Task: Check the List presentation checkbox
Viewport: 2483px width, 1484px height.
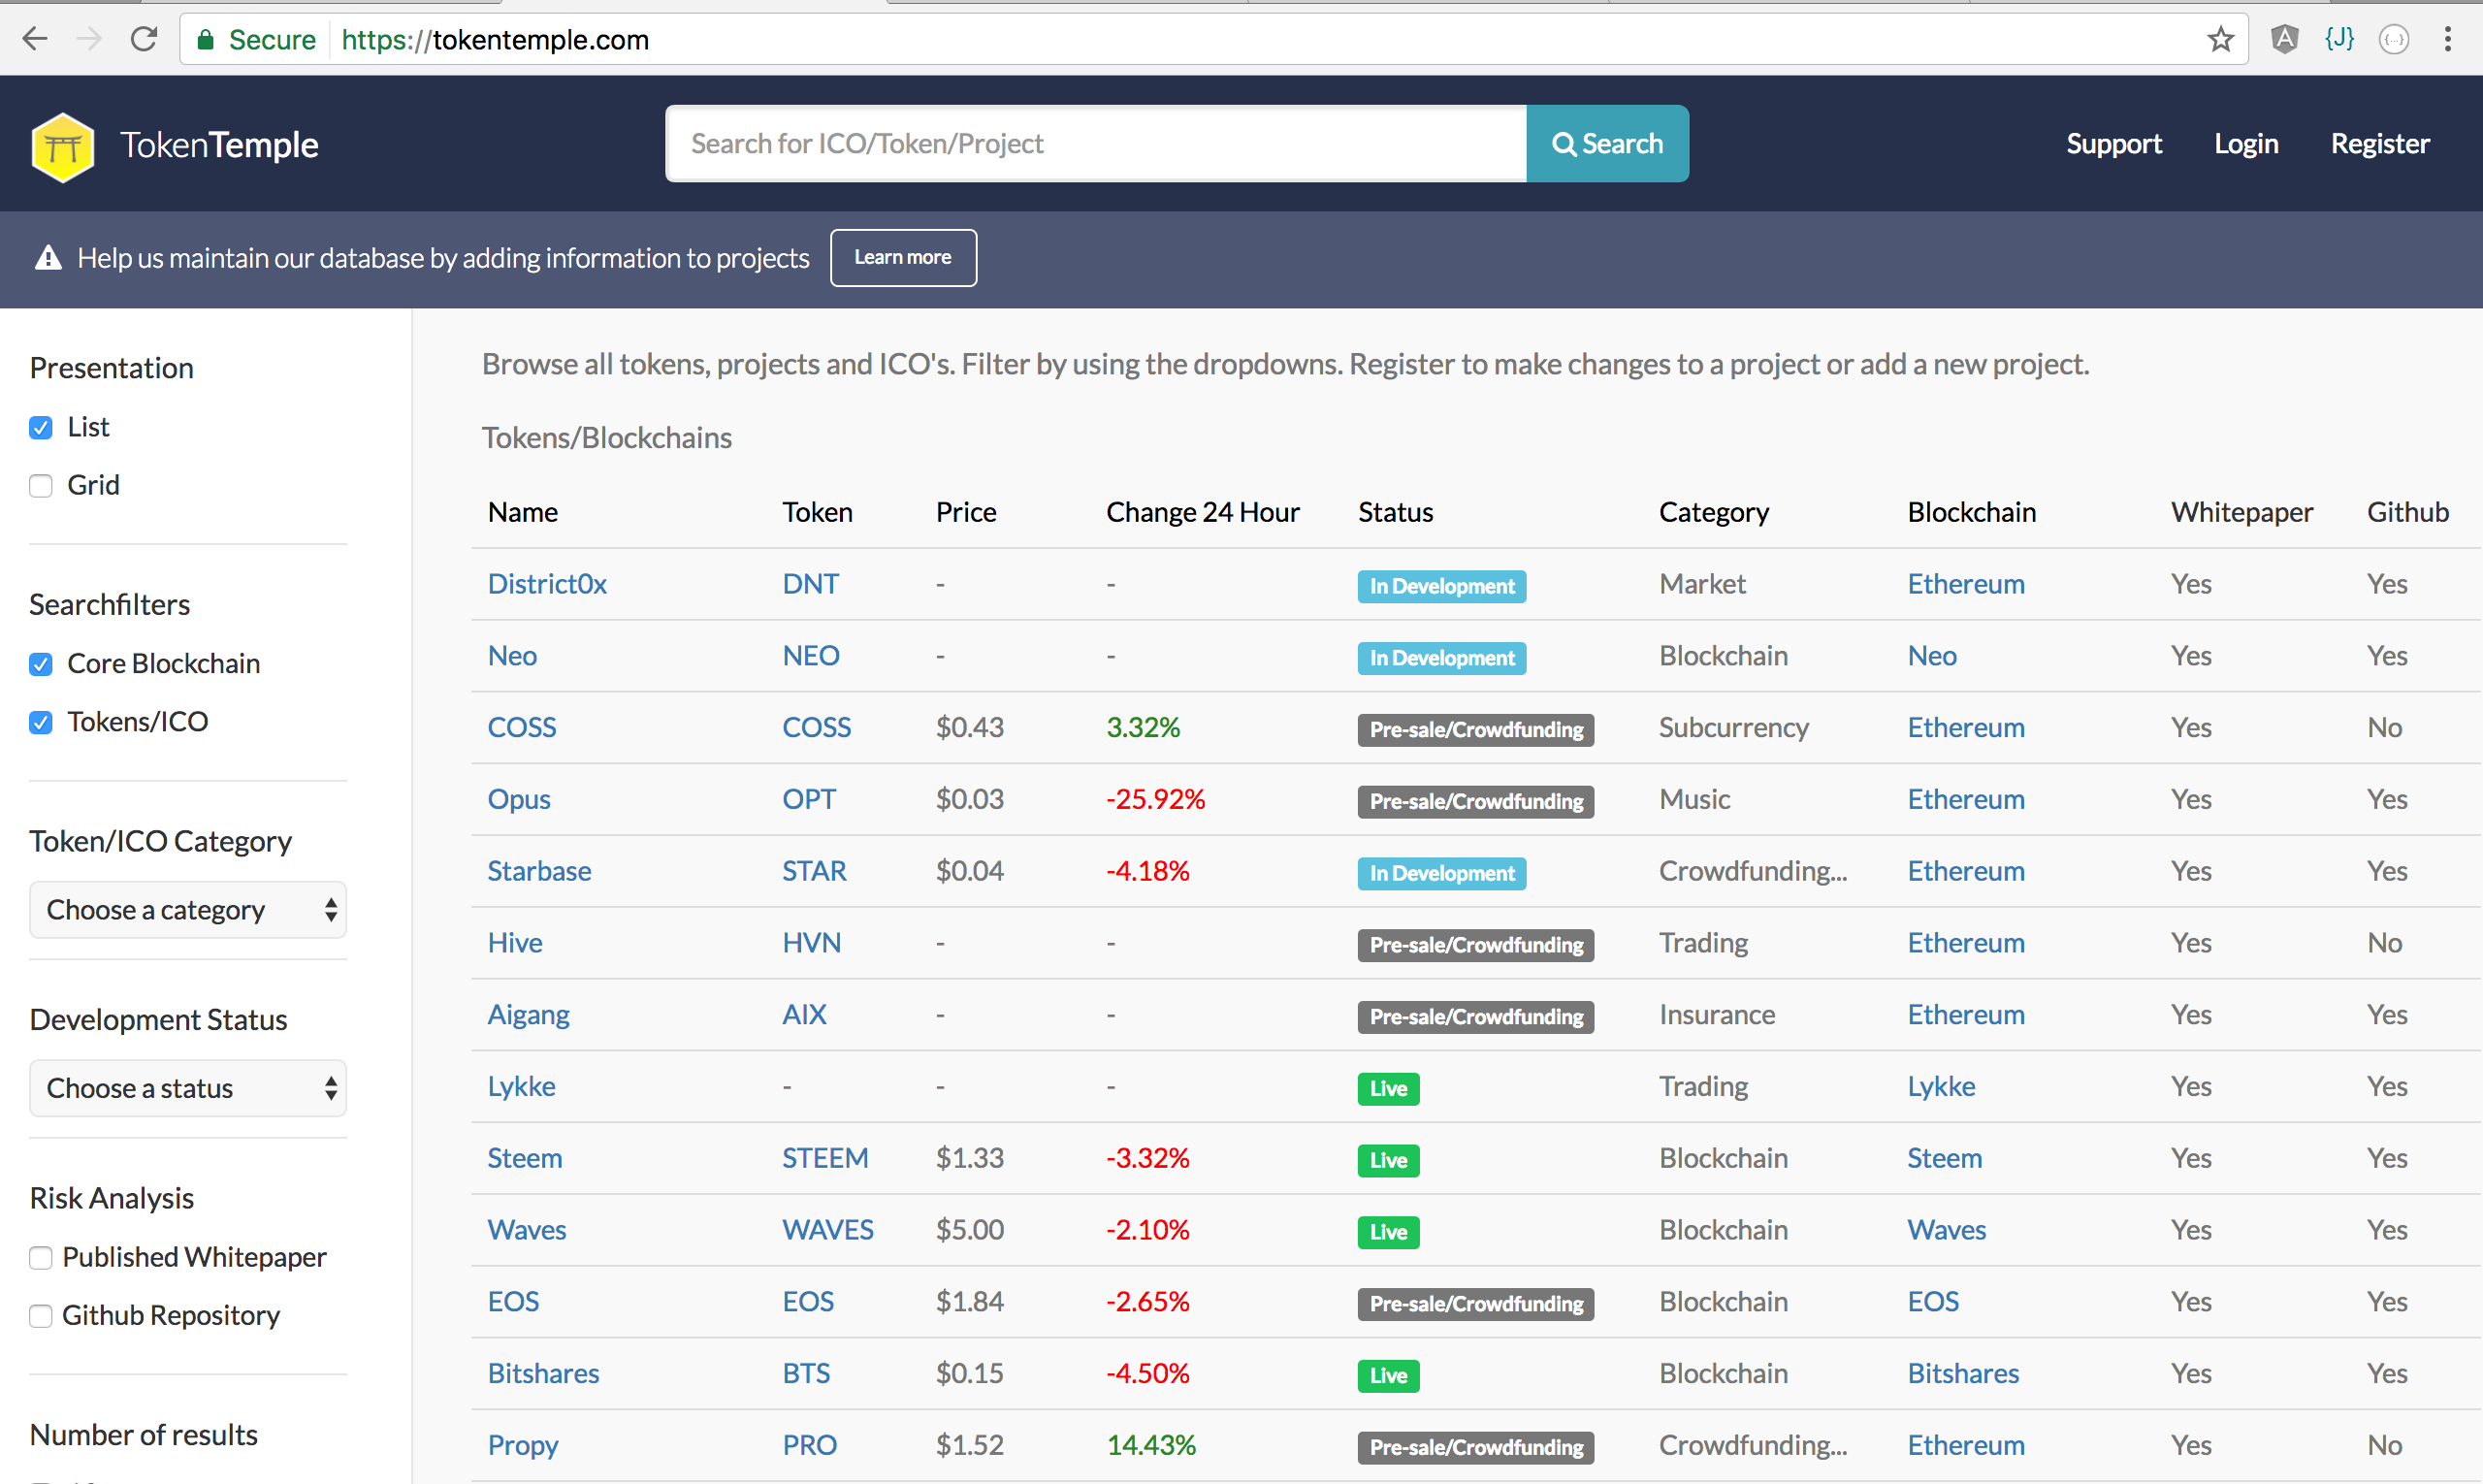Action: pos(41,428)
